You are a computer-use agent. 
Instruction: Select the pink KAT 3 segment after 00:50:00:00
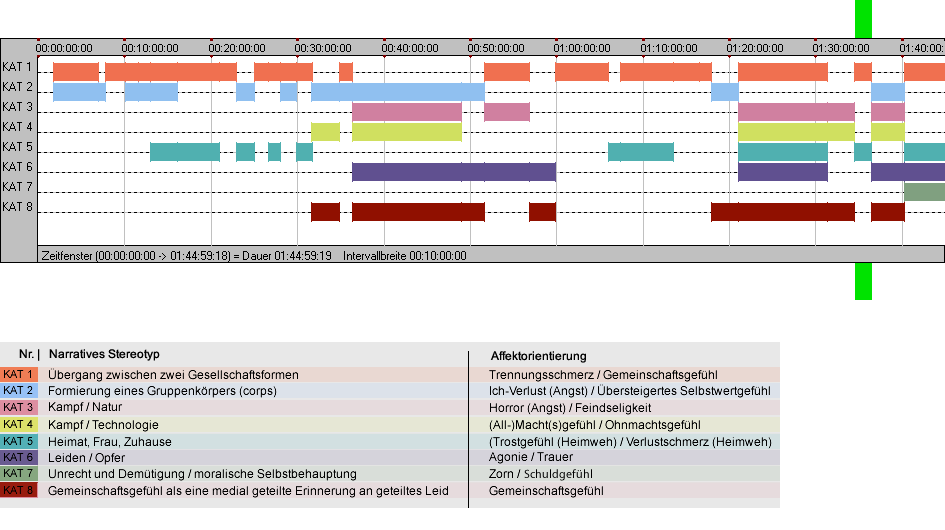click(507, 112)
